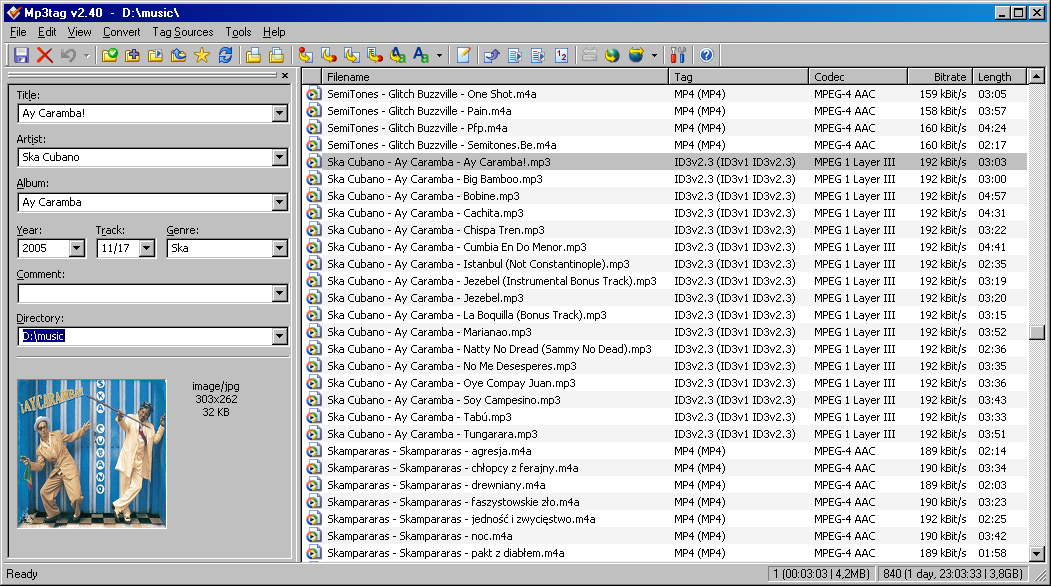
Task: Open the Undo history dropdown arrow
Action: point(86,56)
